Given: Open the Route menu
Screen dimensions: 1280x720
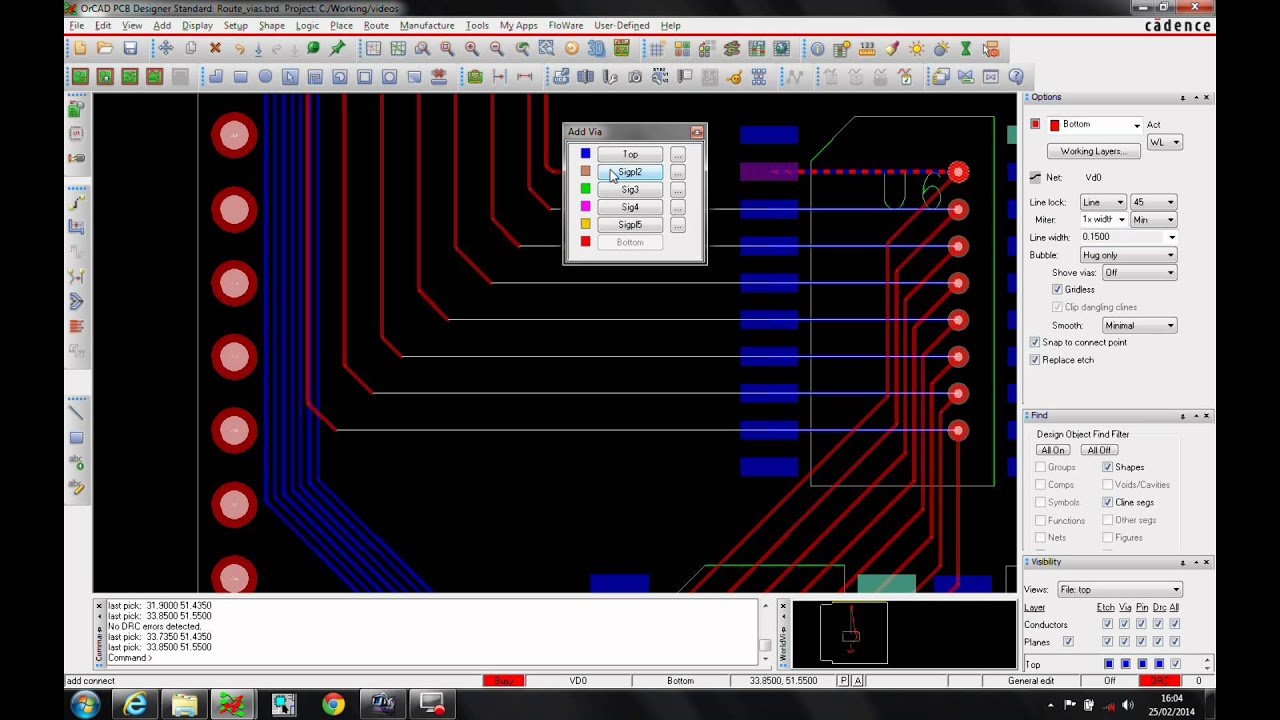Looking at the screenshot, I should click(376, 25).
